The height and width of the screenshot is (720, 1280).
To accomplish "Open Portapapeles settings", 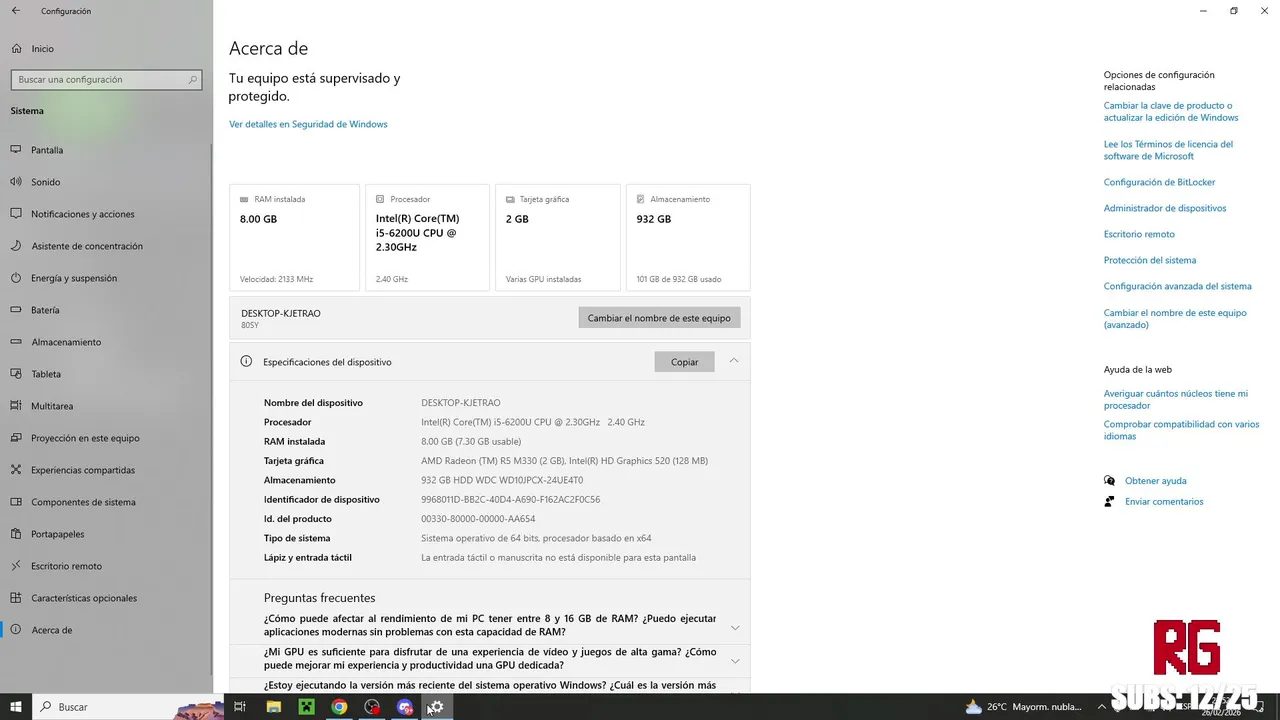I will coord(57,534).
